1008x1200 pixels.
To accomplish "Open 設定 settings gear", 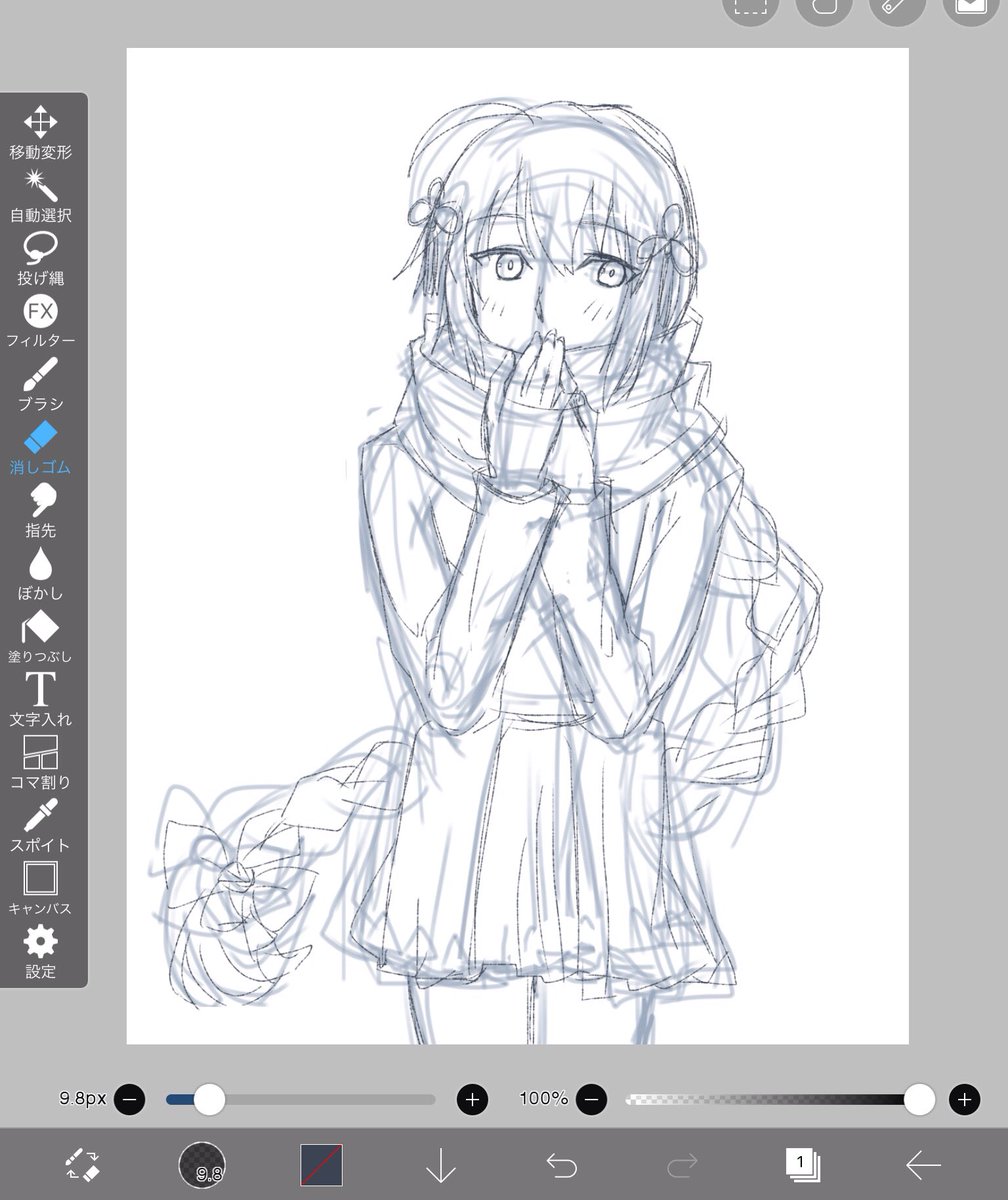I will (x=41, y=951).
